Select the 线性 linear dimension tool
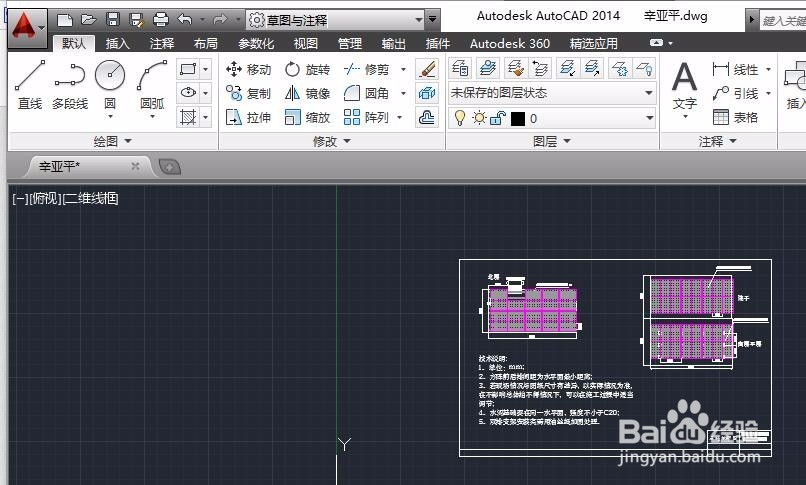Viewport: 806px width, 485px height. (x=736, y=69)
